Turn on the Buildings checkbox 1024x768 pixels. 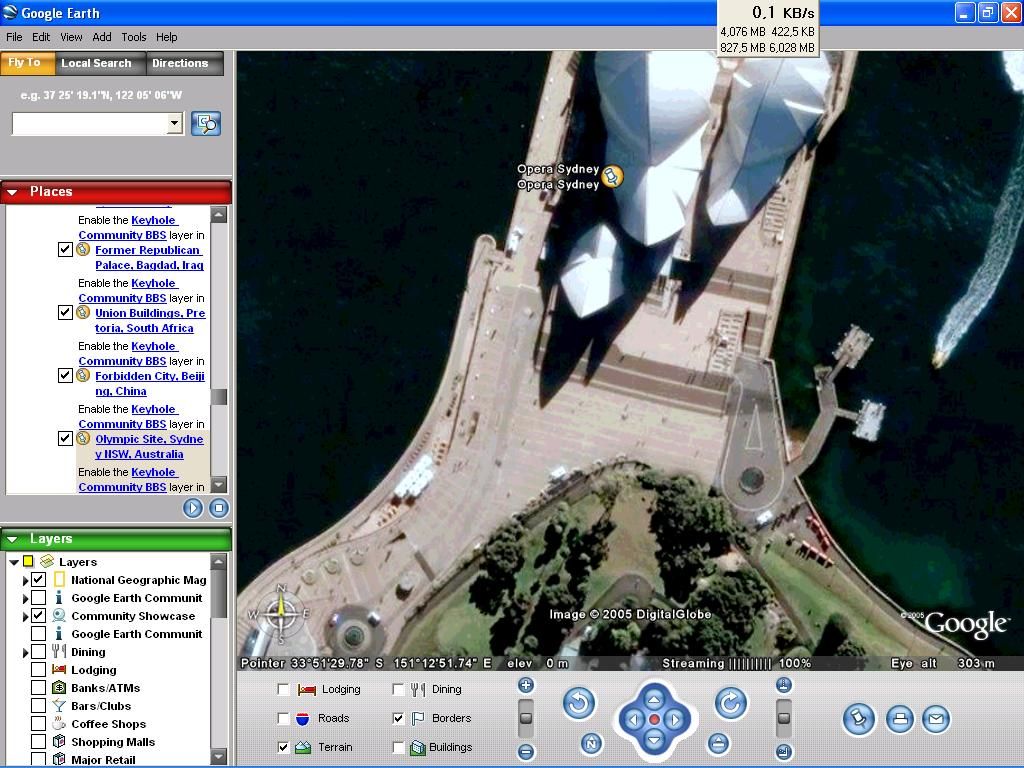(x=398, y=747)
